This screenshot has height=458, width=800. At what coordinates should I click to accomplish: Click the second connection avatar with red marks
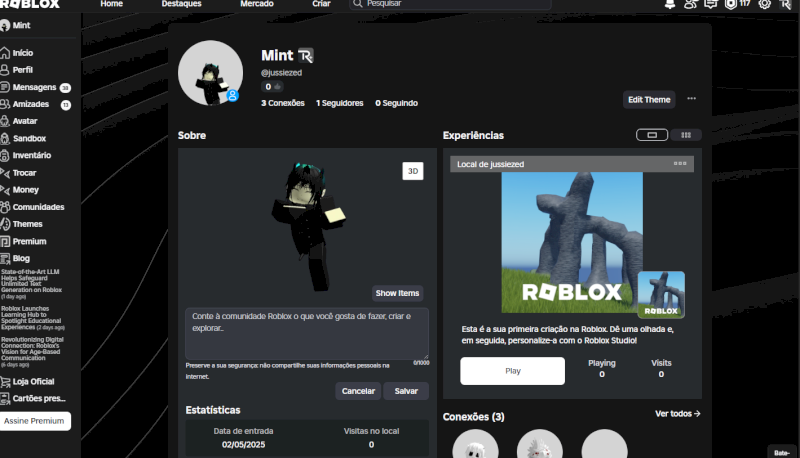[x=540, y=444]
